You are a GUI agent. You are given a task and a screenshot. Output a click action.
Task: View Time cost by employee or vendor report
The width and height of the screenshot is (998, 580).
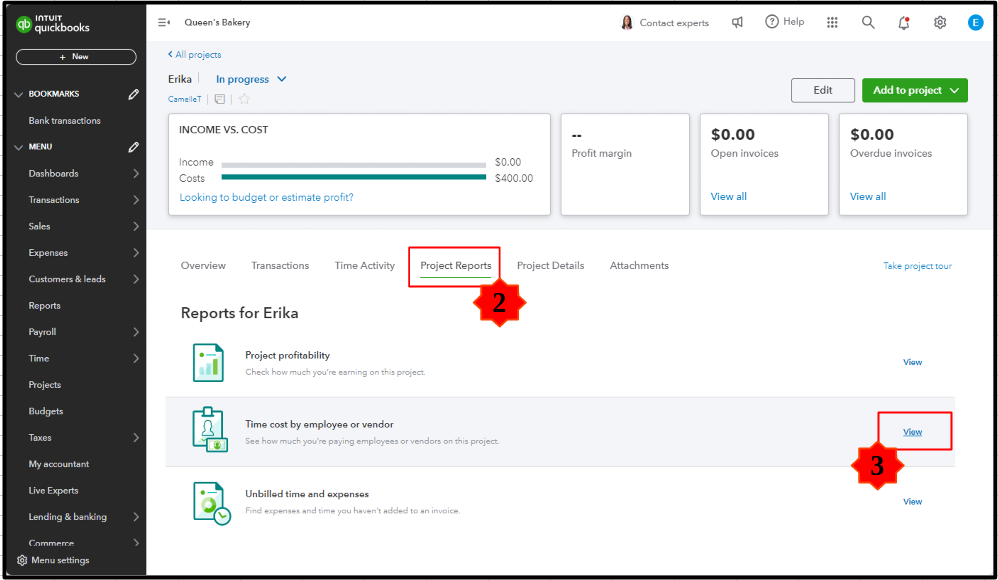point(912,432)
